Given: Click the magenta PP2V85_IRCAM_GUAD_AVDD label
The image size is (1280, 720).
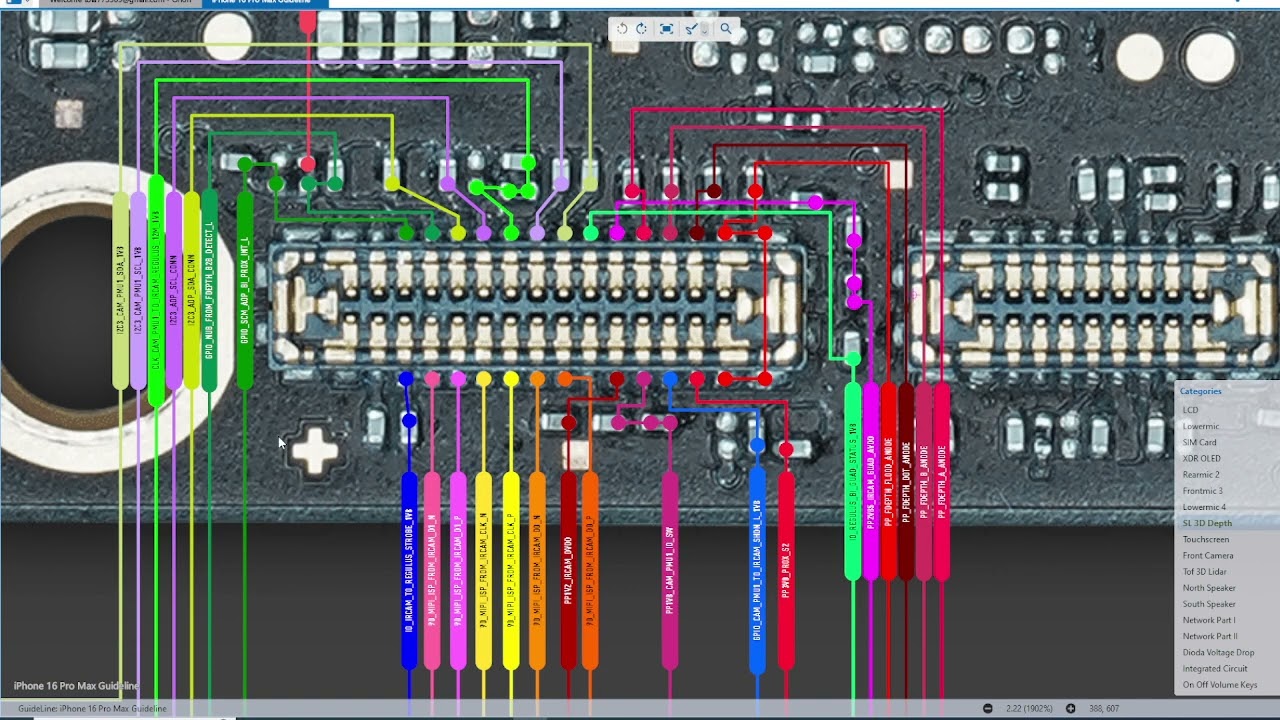Looking at the screenshot, I should point(871,481).
